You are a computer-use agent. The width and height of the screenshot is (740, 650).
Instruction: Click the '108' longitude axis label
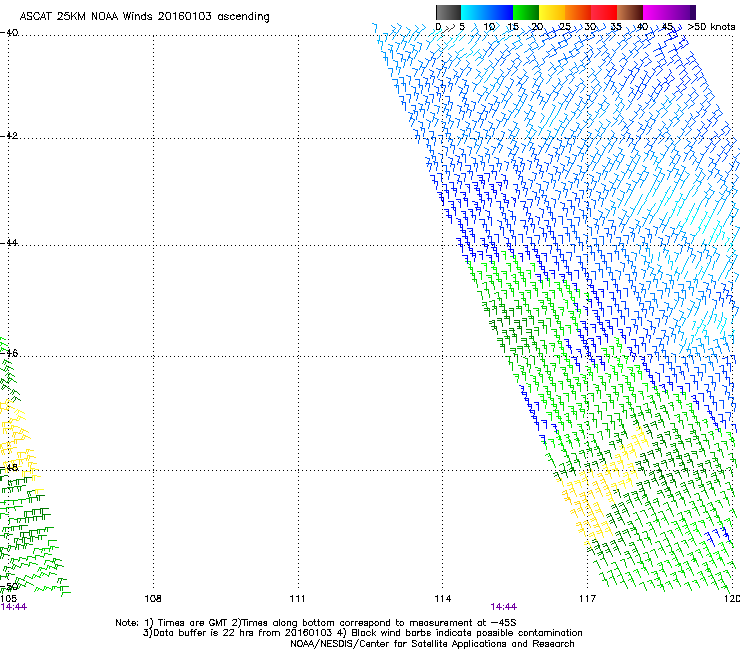153,599
